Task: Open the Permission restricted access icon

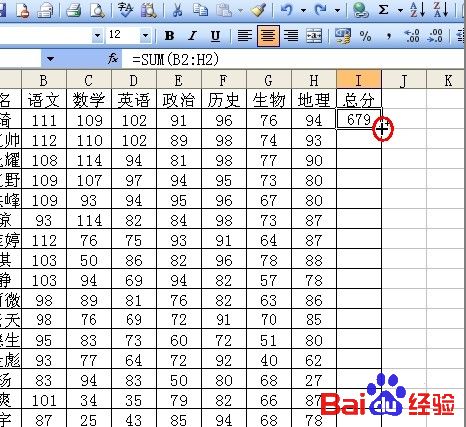Action: click(x=22, y=10)
